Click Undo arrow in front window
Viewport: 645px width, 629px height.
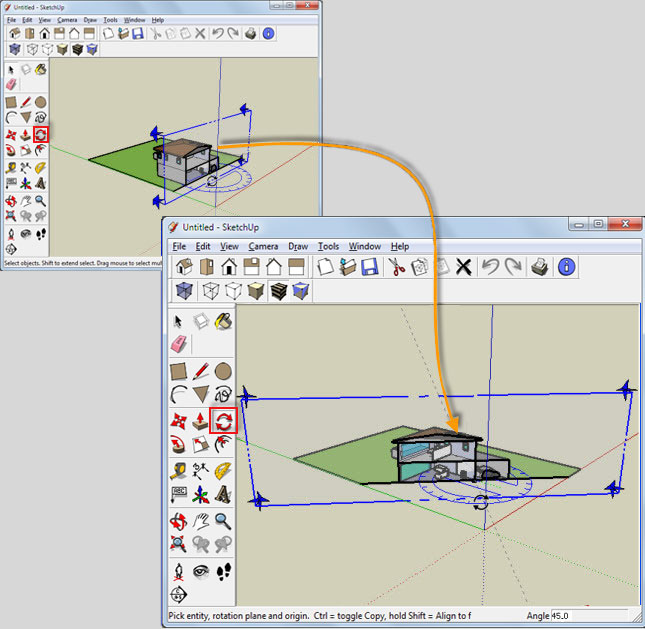point(490,267)
